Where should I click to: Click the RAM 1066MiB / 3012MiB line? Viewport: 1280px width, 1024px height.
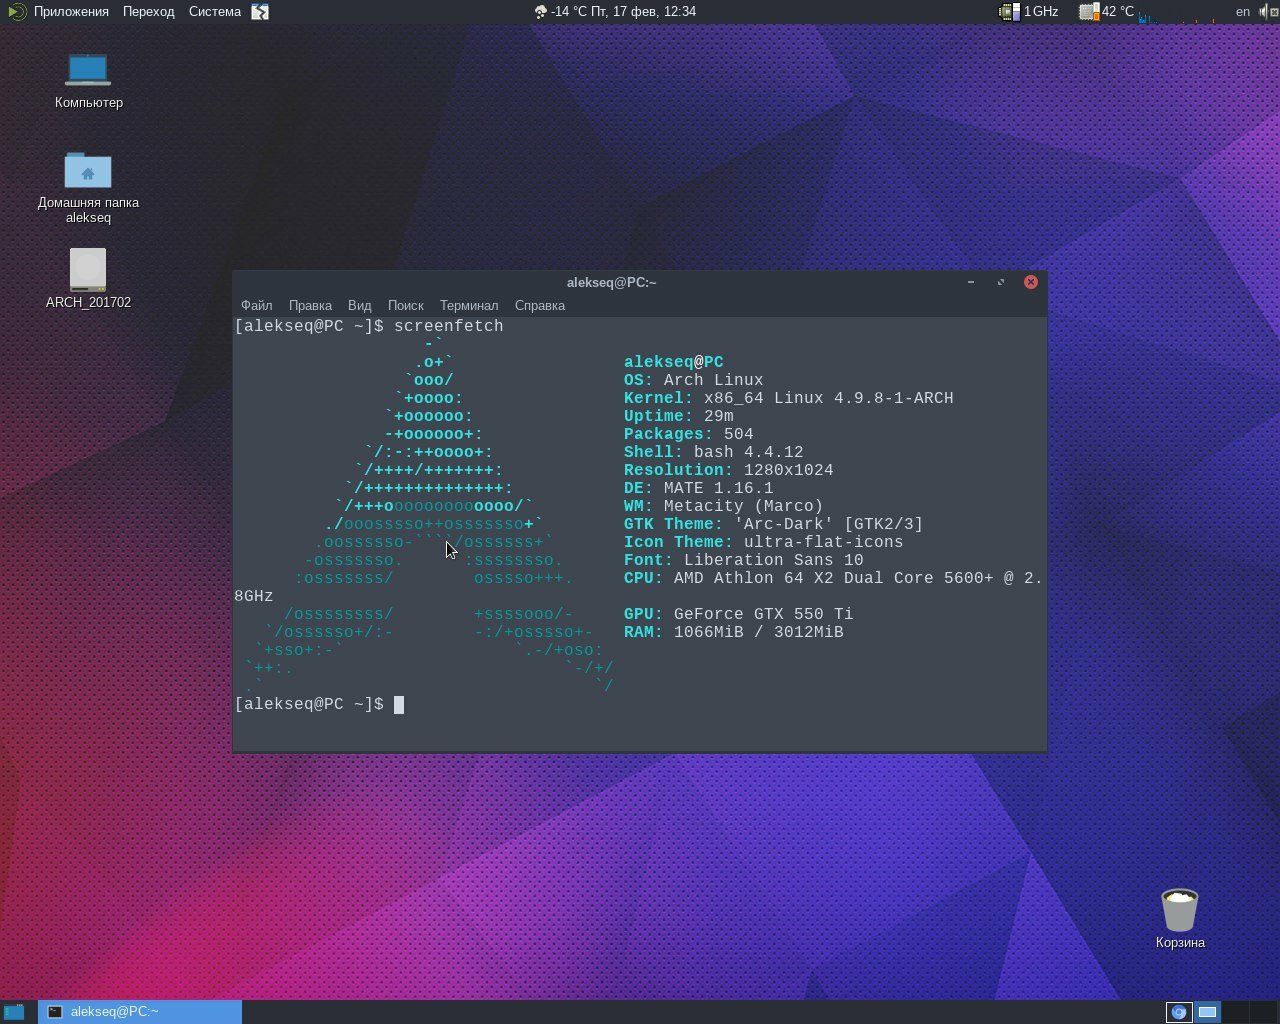(x=733, y=632)
